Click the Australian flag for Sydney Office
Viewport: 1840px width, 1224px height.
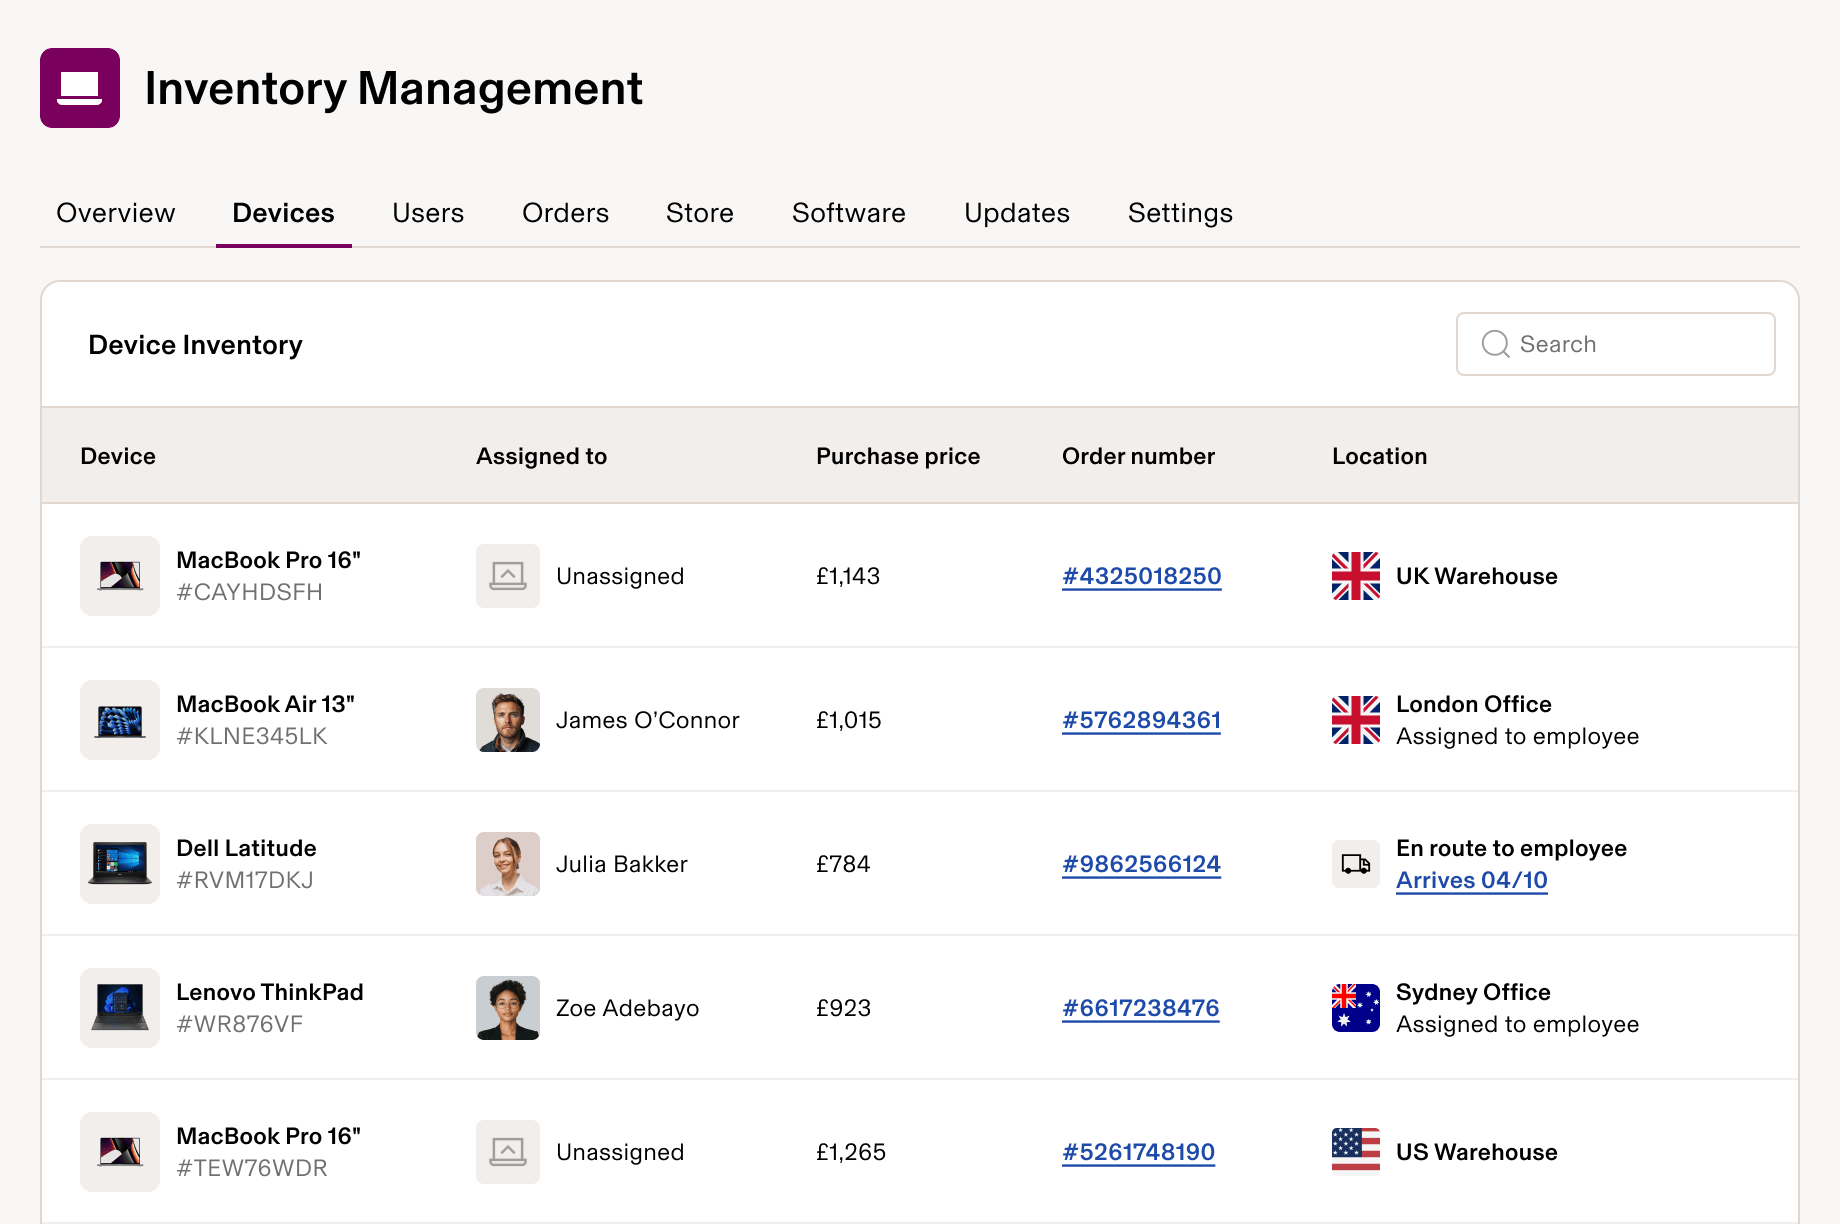pyautogui.click(x=1356, y=1008)
